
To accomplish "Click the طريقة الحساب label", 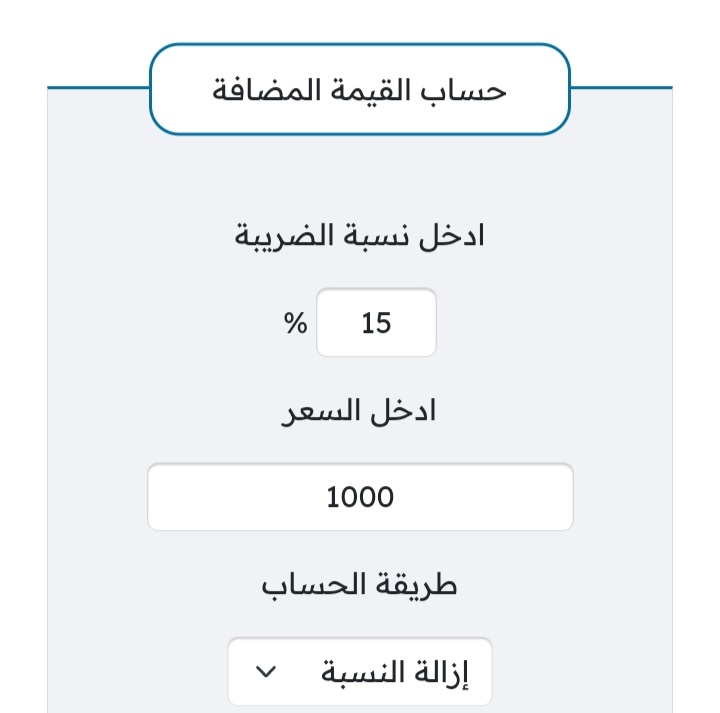I will pos(359,584).
